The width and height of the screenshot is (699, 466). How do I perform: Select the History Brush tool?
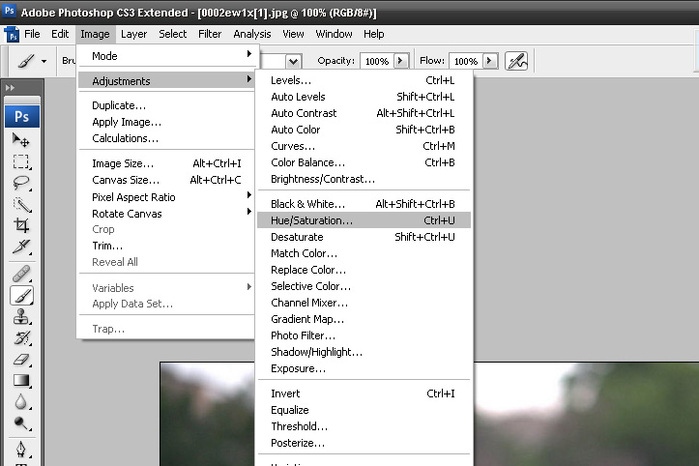(x=21, y=338)
